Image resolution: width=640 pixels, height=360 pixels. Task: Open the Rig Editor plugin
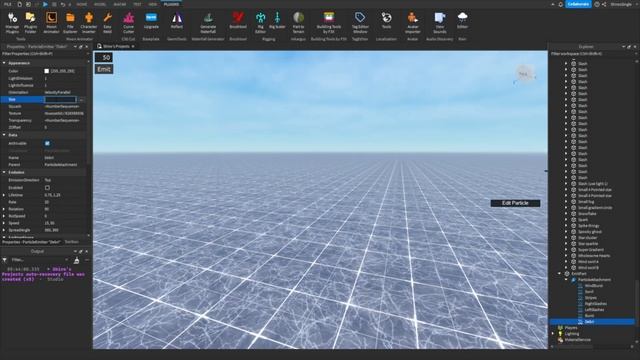(260, 23)
